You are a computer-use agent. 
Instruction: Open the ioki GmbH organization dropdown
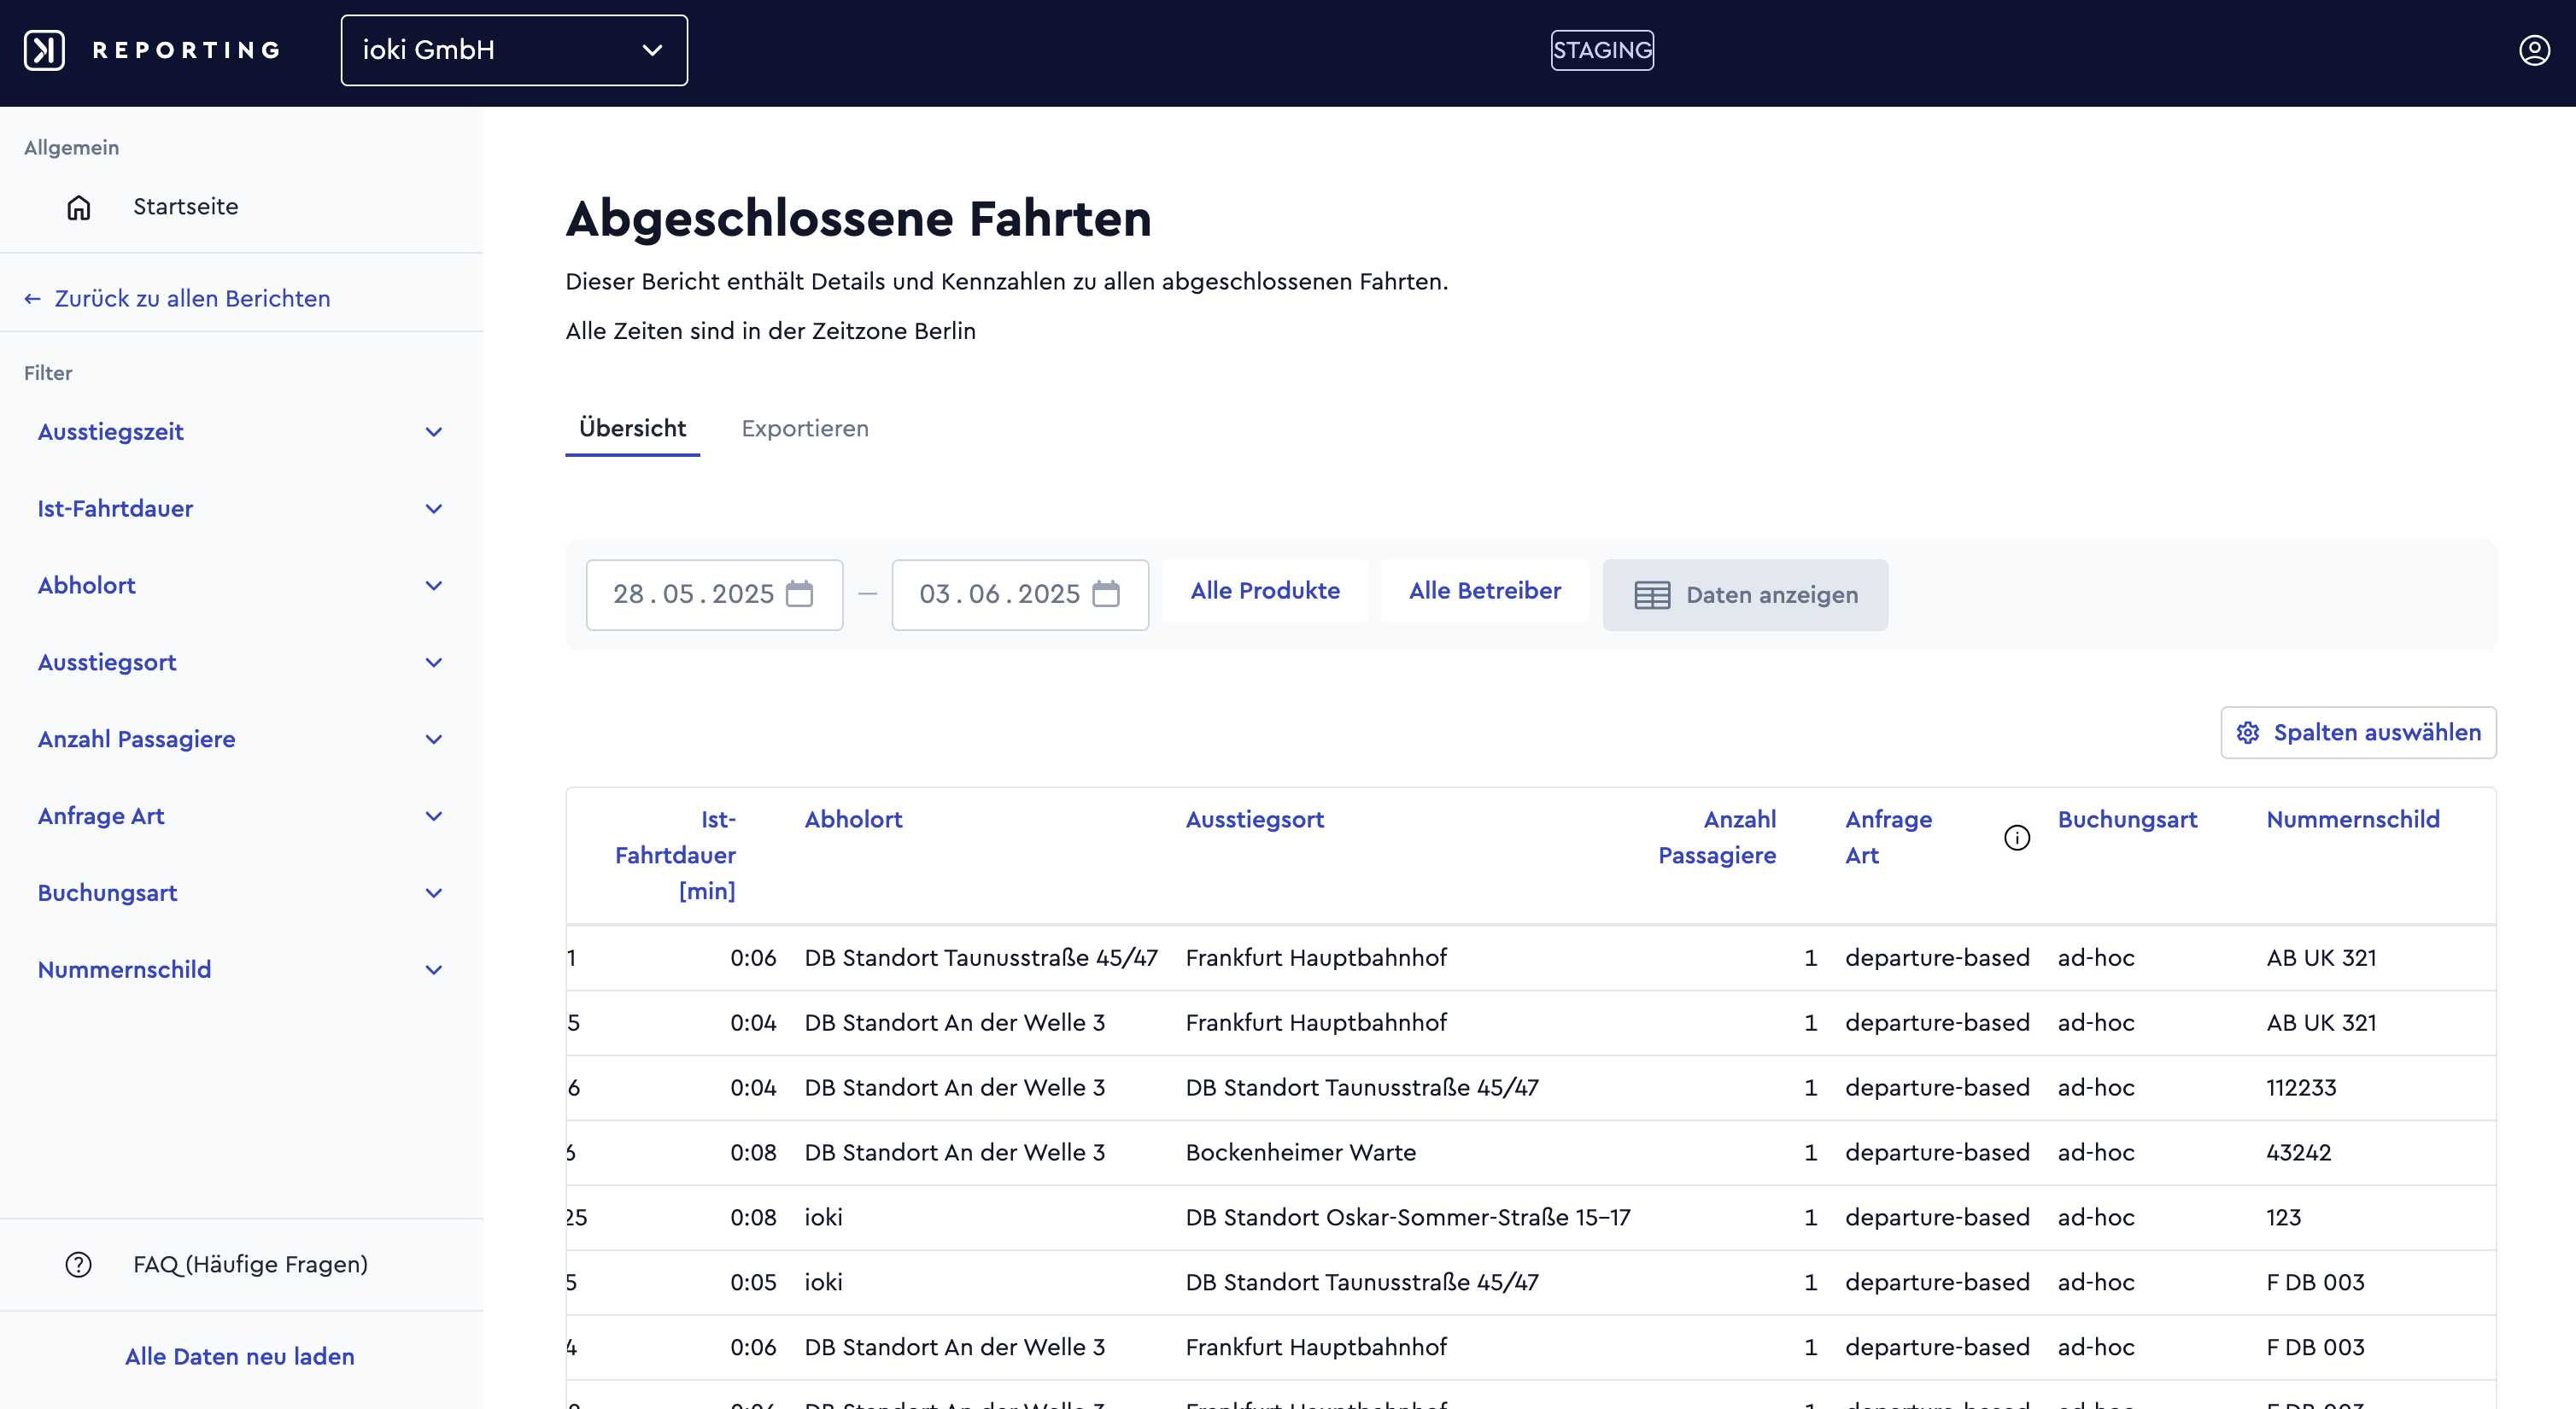pos(514,50)
